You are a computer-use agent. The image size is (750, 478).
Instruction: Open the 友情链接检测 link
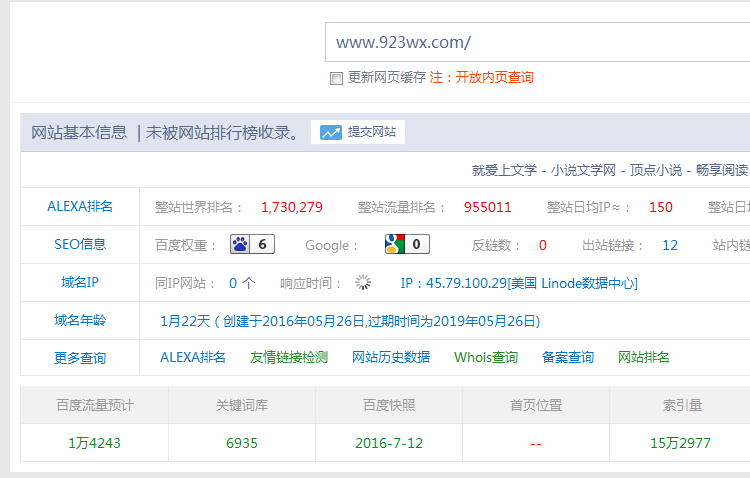click(x=289, y=357)
